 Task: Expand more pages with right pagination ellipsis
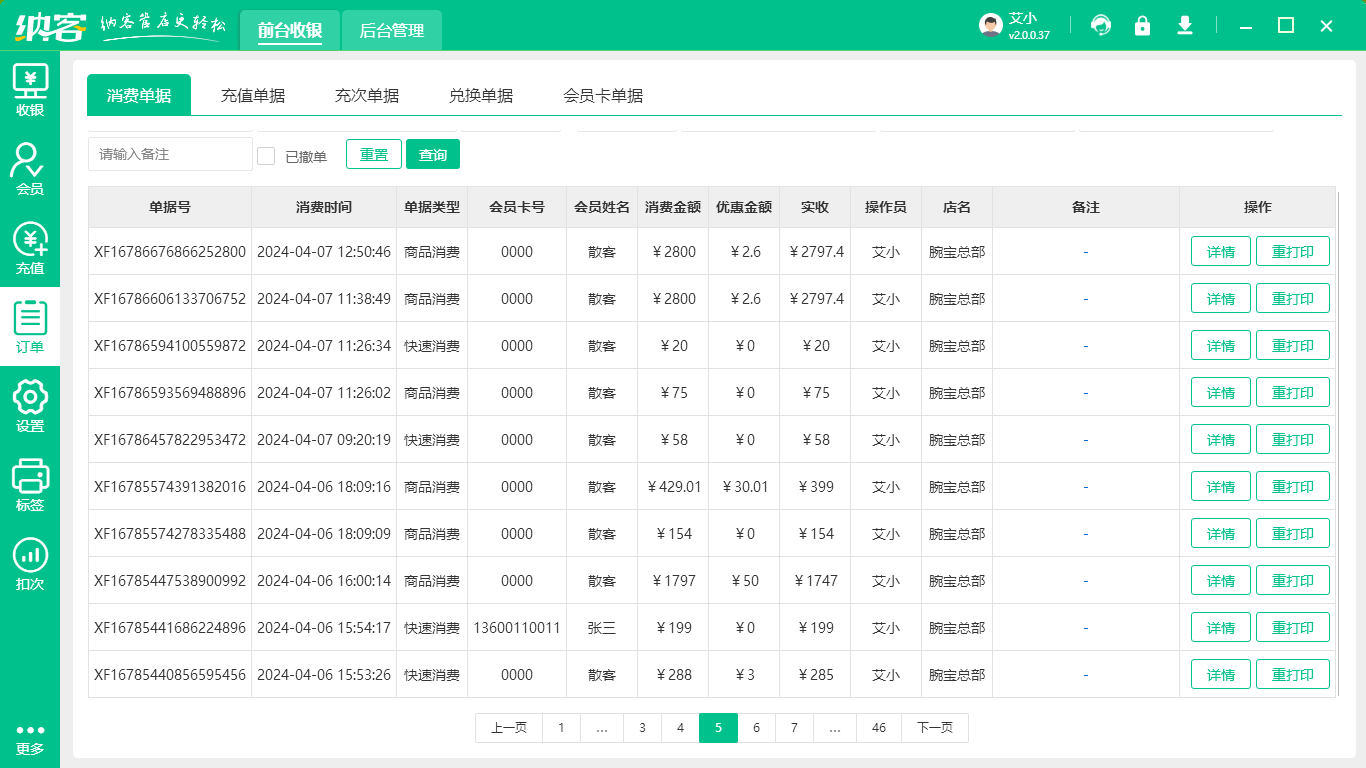tap(835, 728)
